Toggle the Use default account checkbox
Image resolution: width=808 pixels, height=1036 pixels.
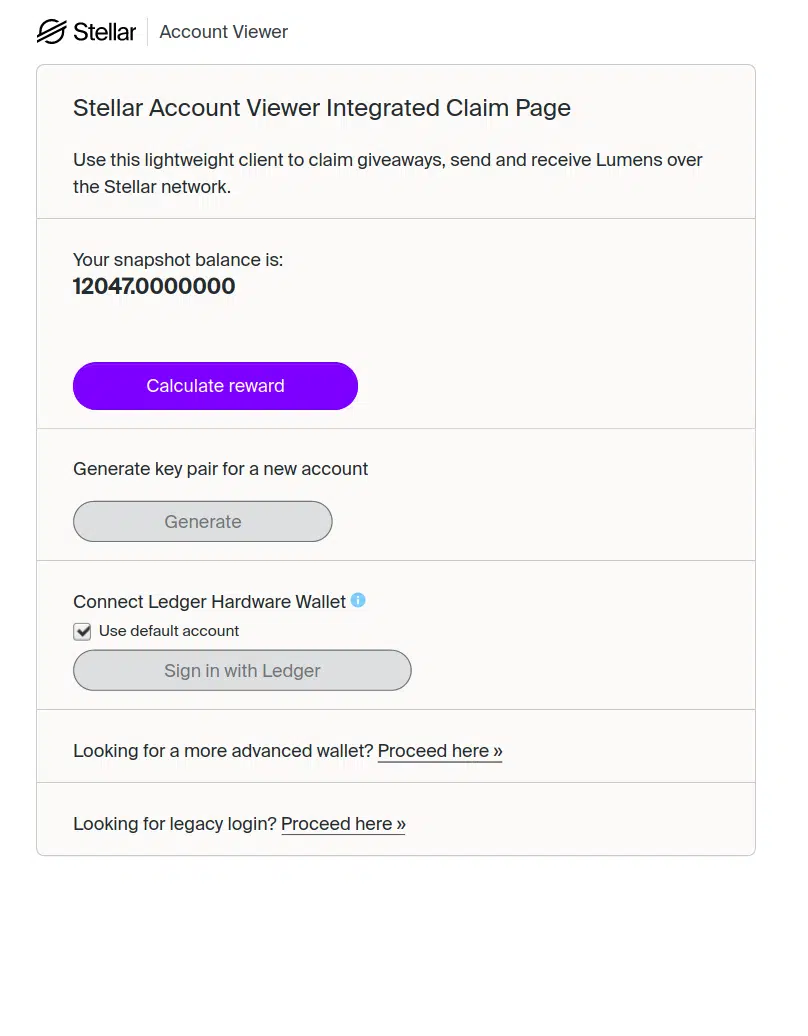point(82,631)
